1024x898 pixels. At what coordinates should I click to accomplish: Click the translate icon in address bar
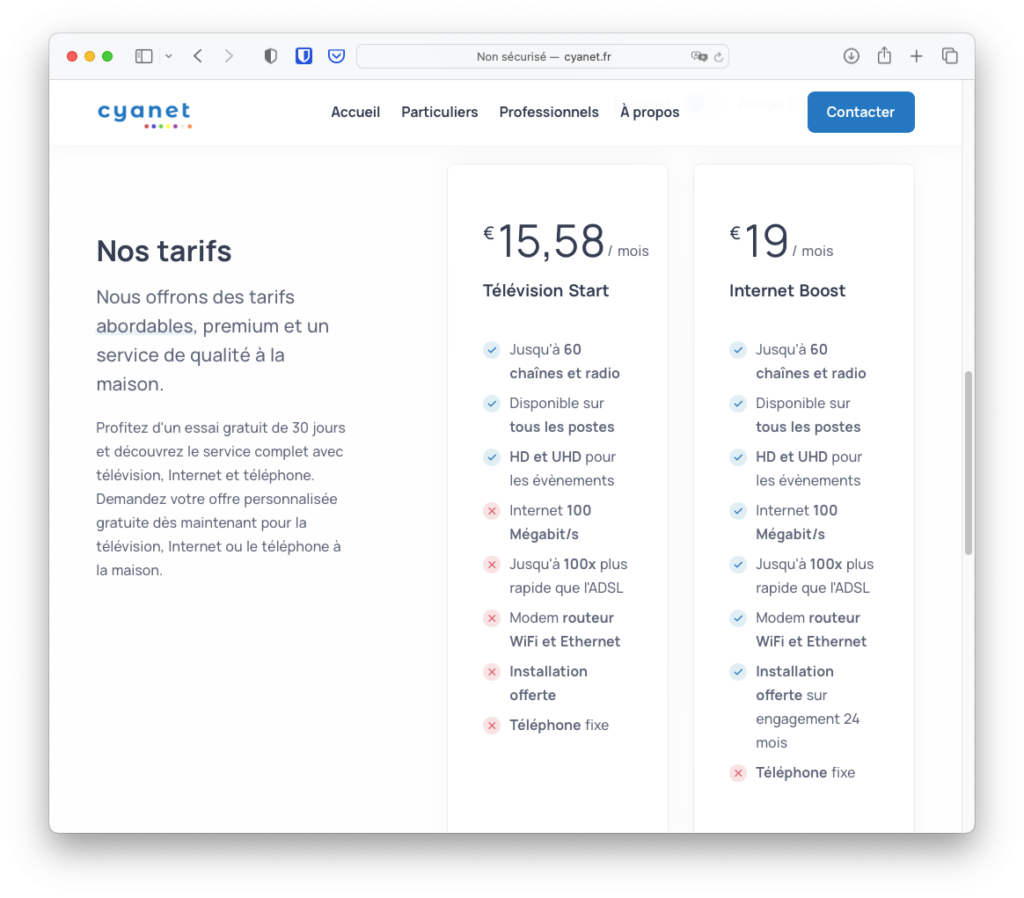[x=698, y=57]
